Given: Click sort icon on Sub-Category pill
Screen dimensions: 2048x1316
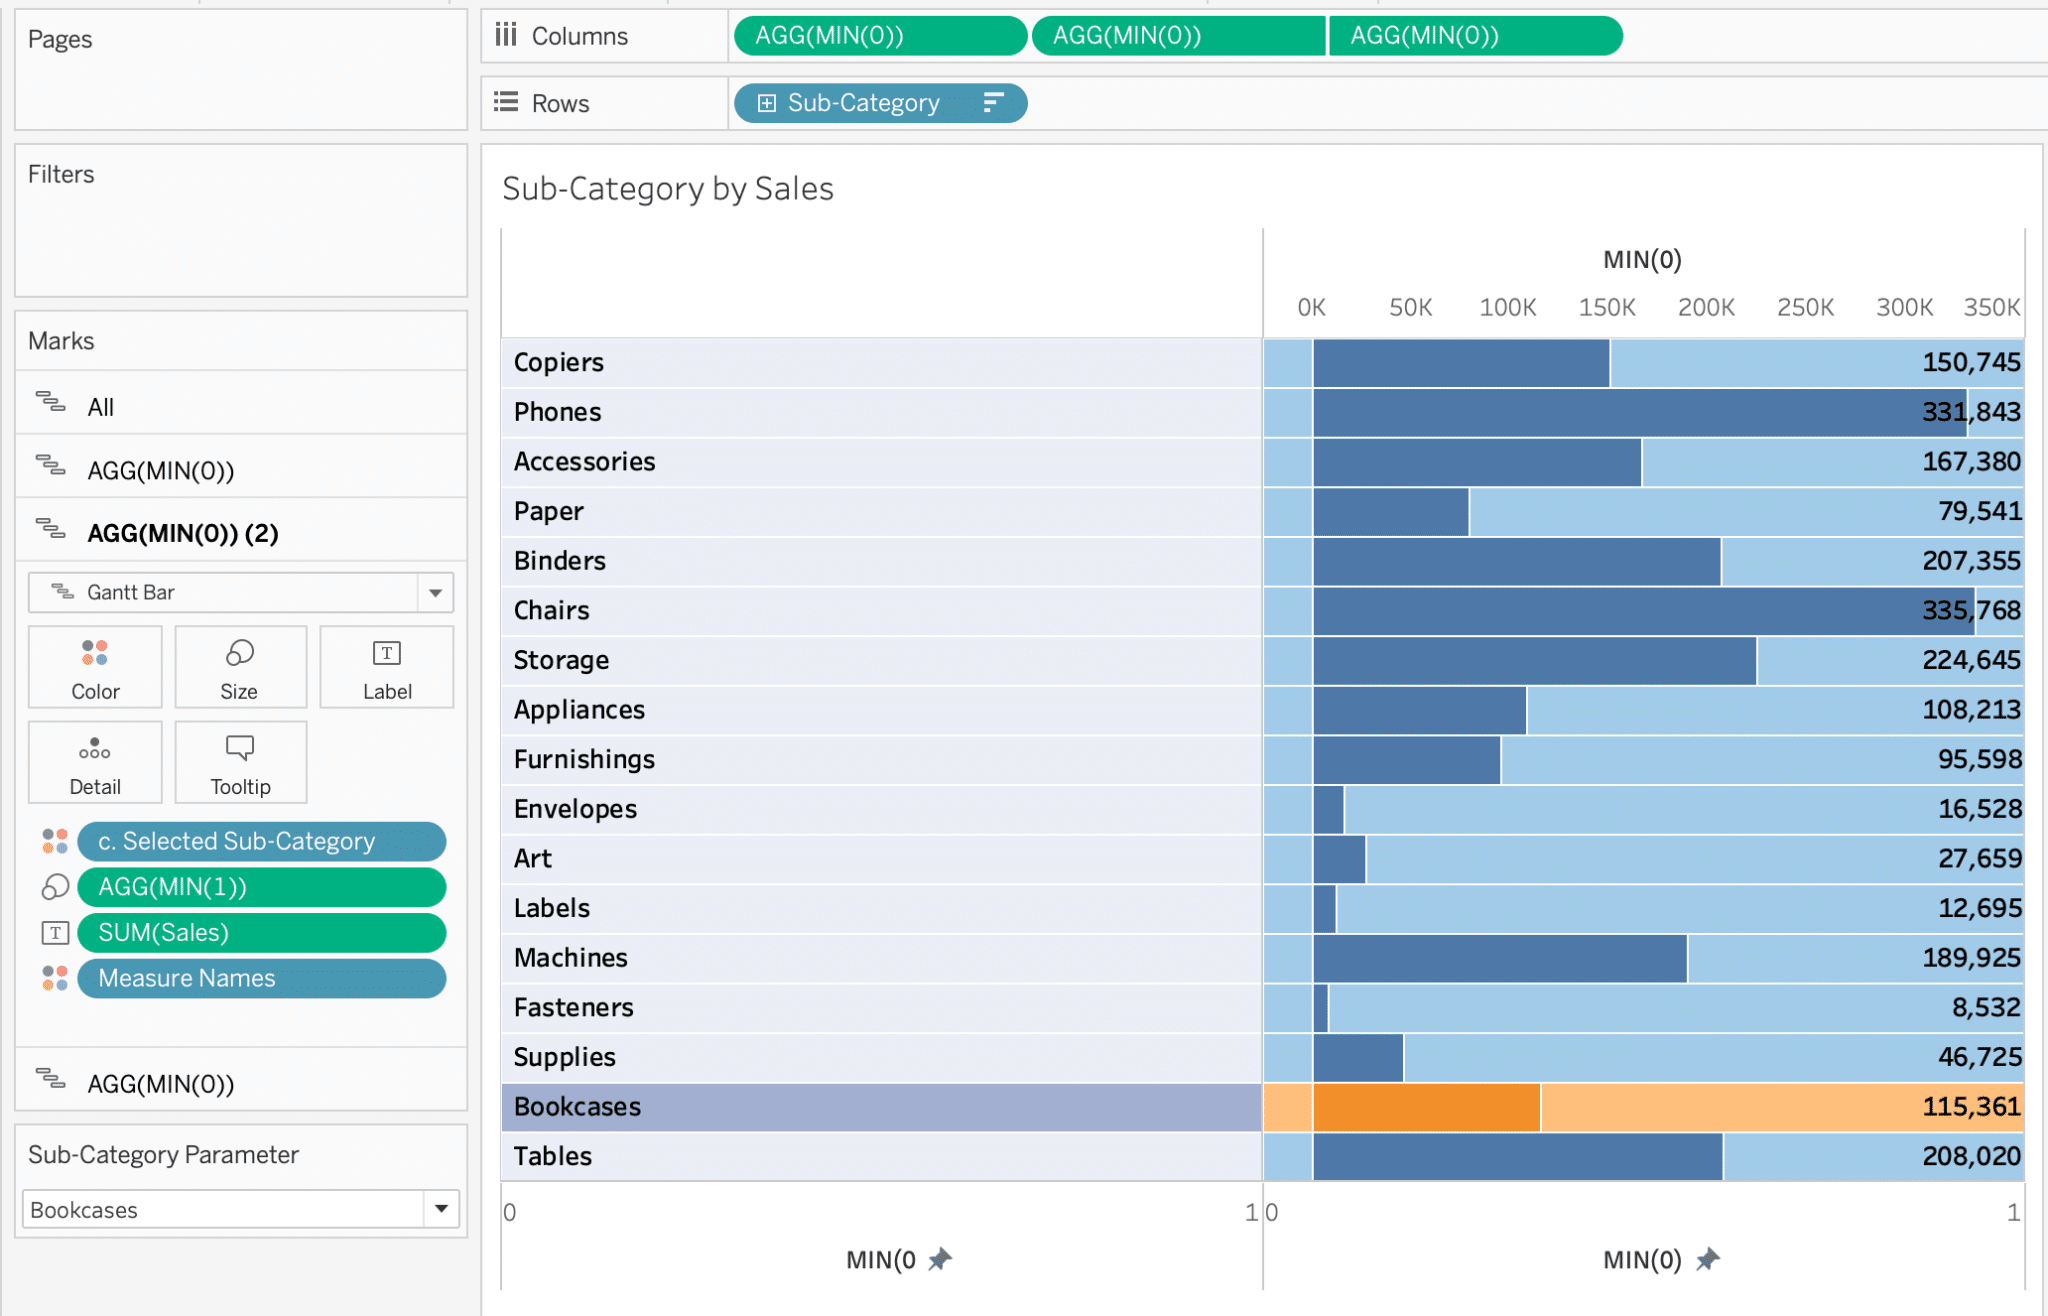Looking at the screenshot, I should [993, 103].
